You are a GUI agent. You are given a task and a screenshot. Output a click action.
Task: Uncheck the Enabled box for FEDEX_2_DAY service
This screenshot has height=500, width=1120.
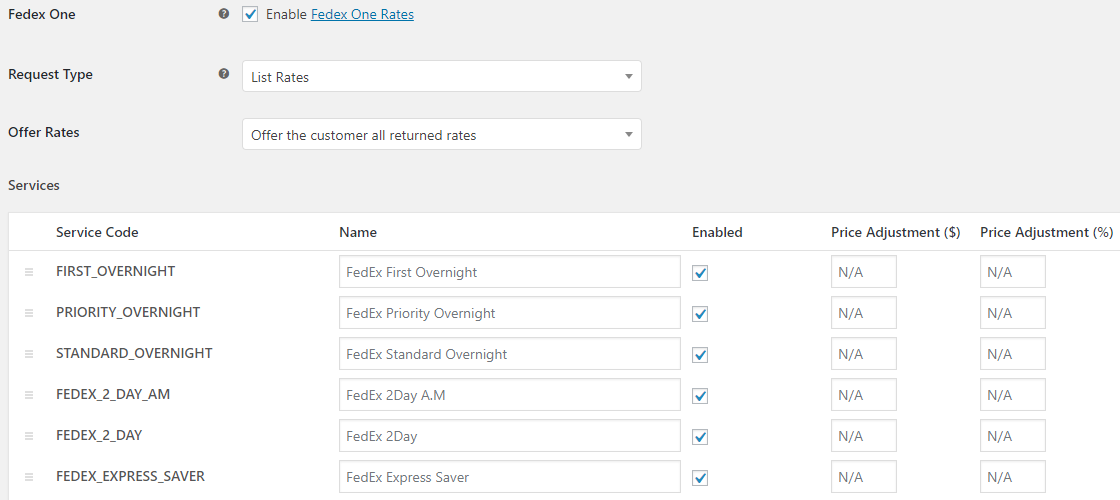(x=700, y=436)
